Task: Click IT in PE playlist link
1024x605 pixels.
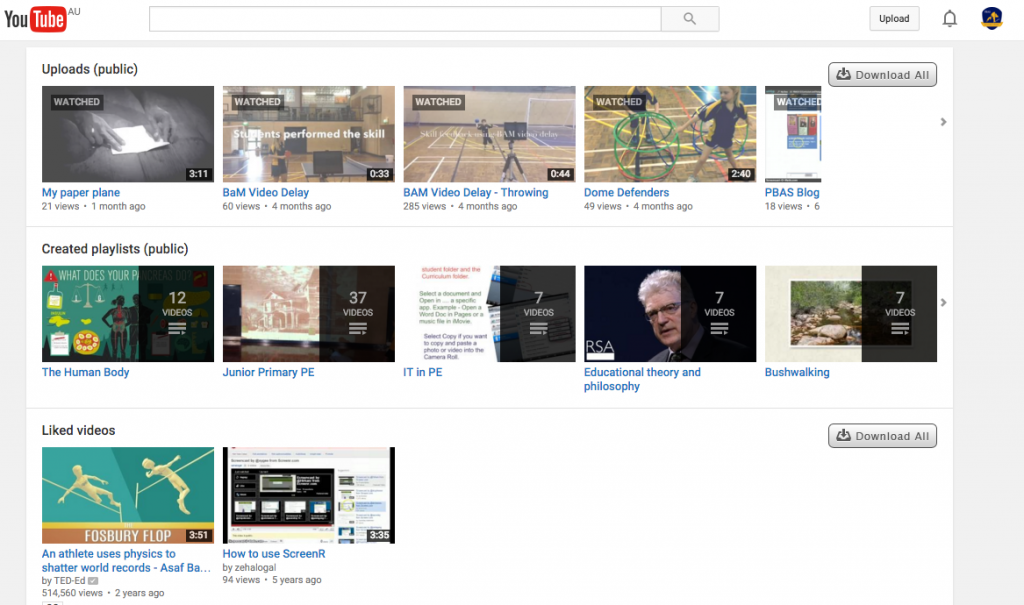Action: [x=423, y=372]
